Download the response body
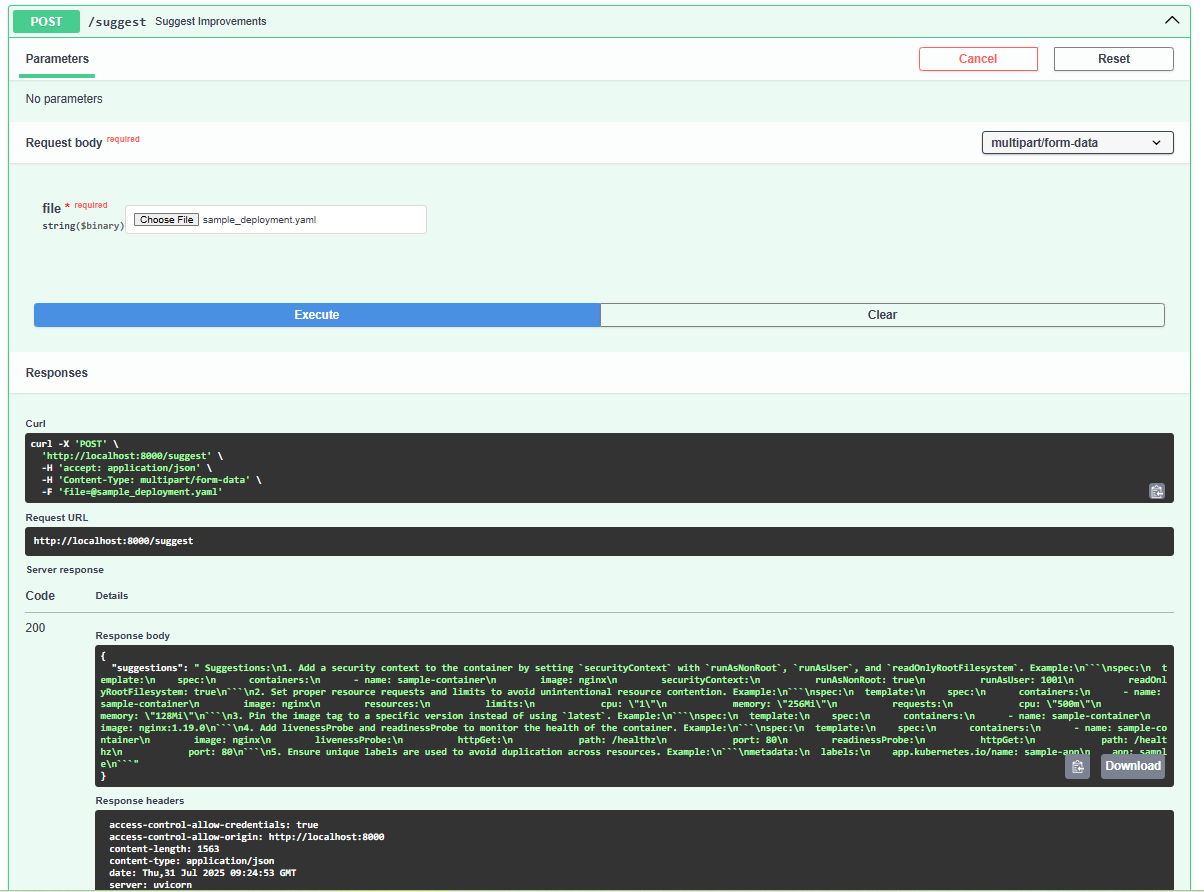Image resolution: width=1204 pixels, height=892 pixels. [x=1132, y=766]
